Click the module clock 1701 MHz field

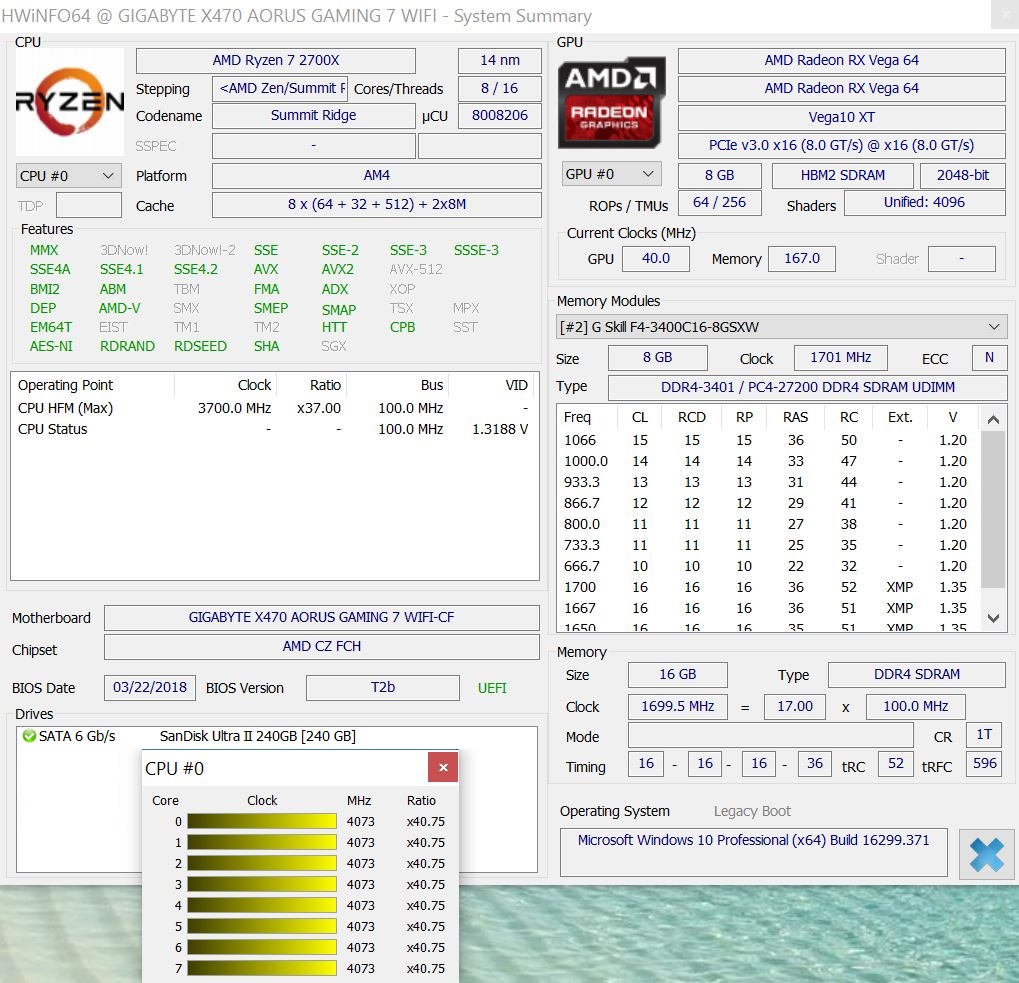point(840,357)
